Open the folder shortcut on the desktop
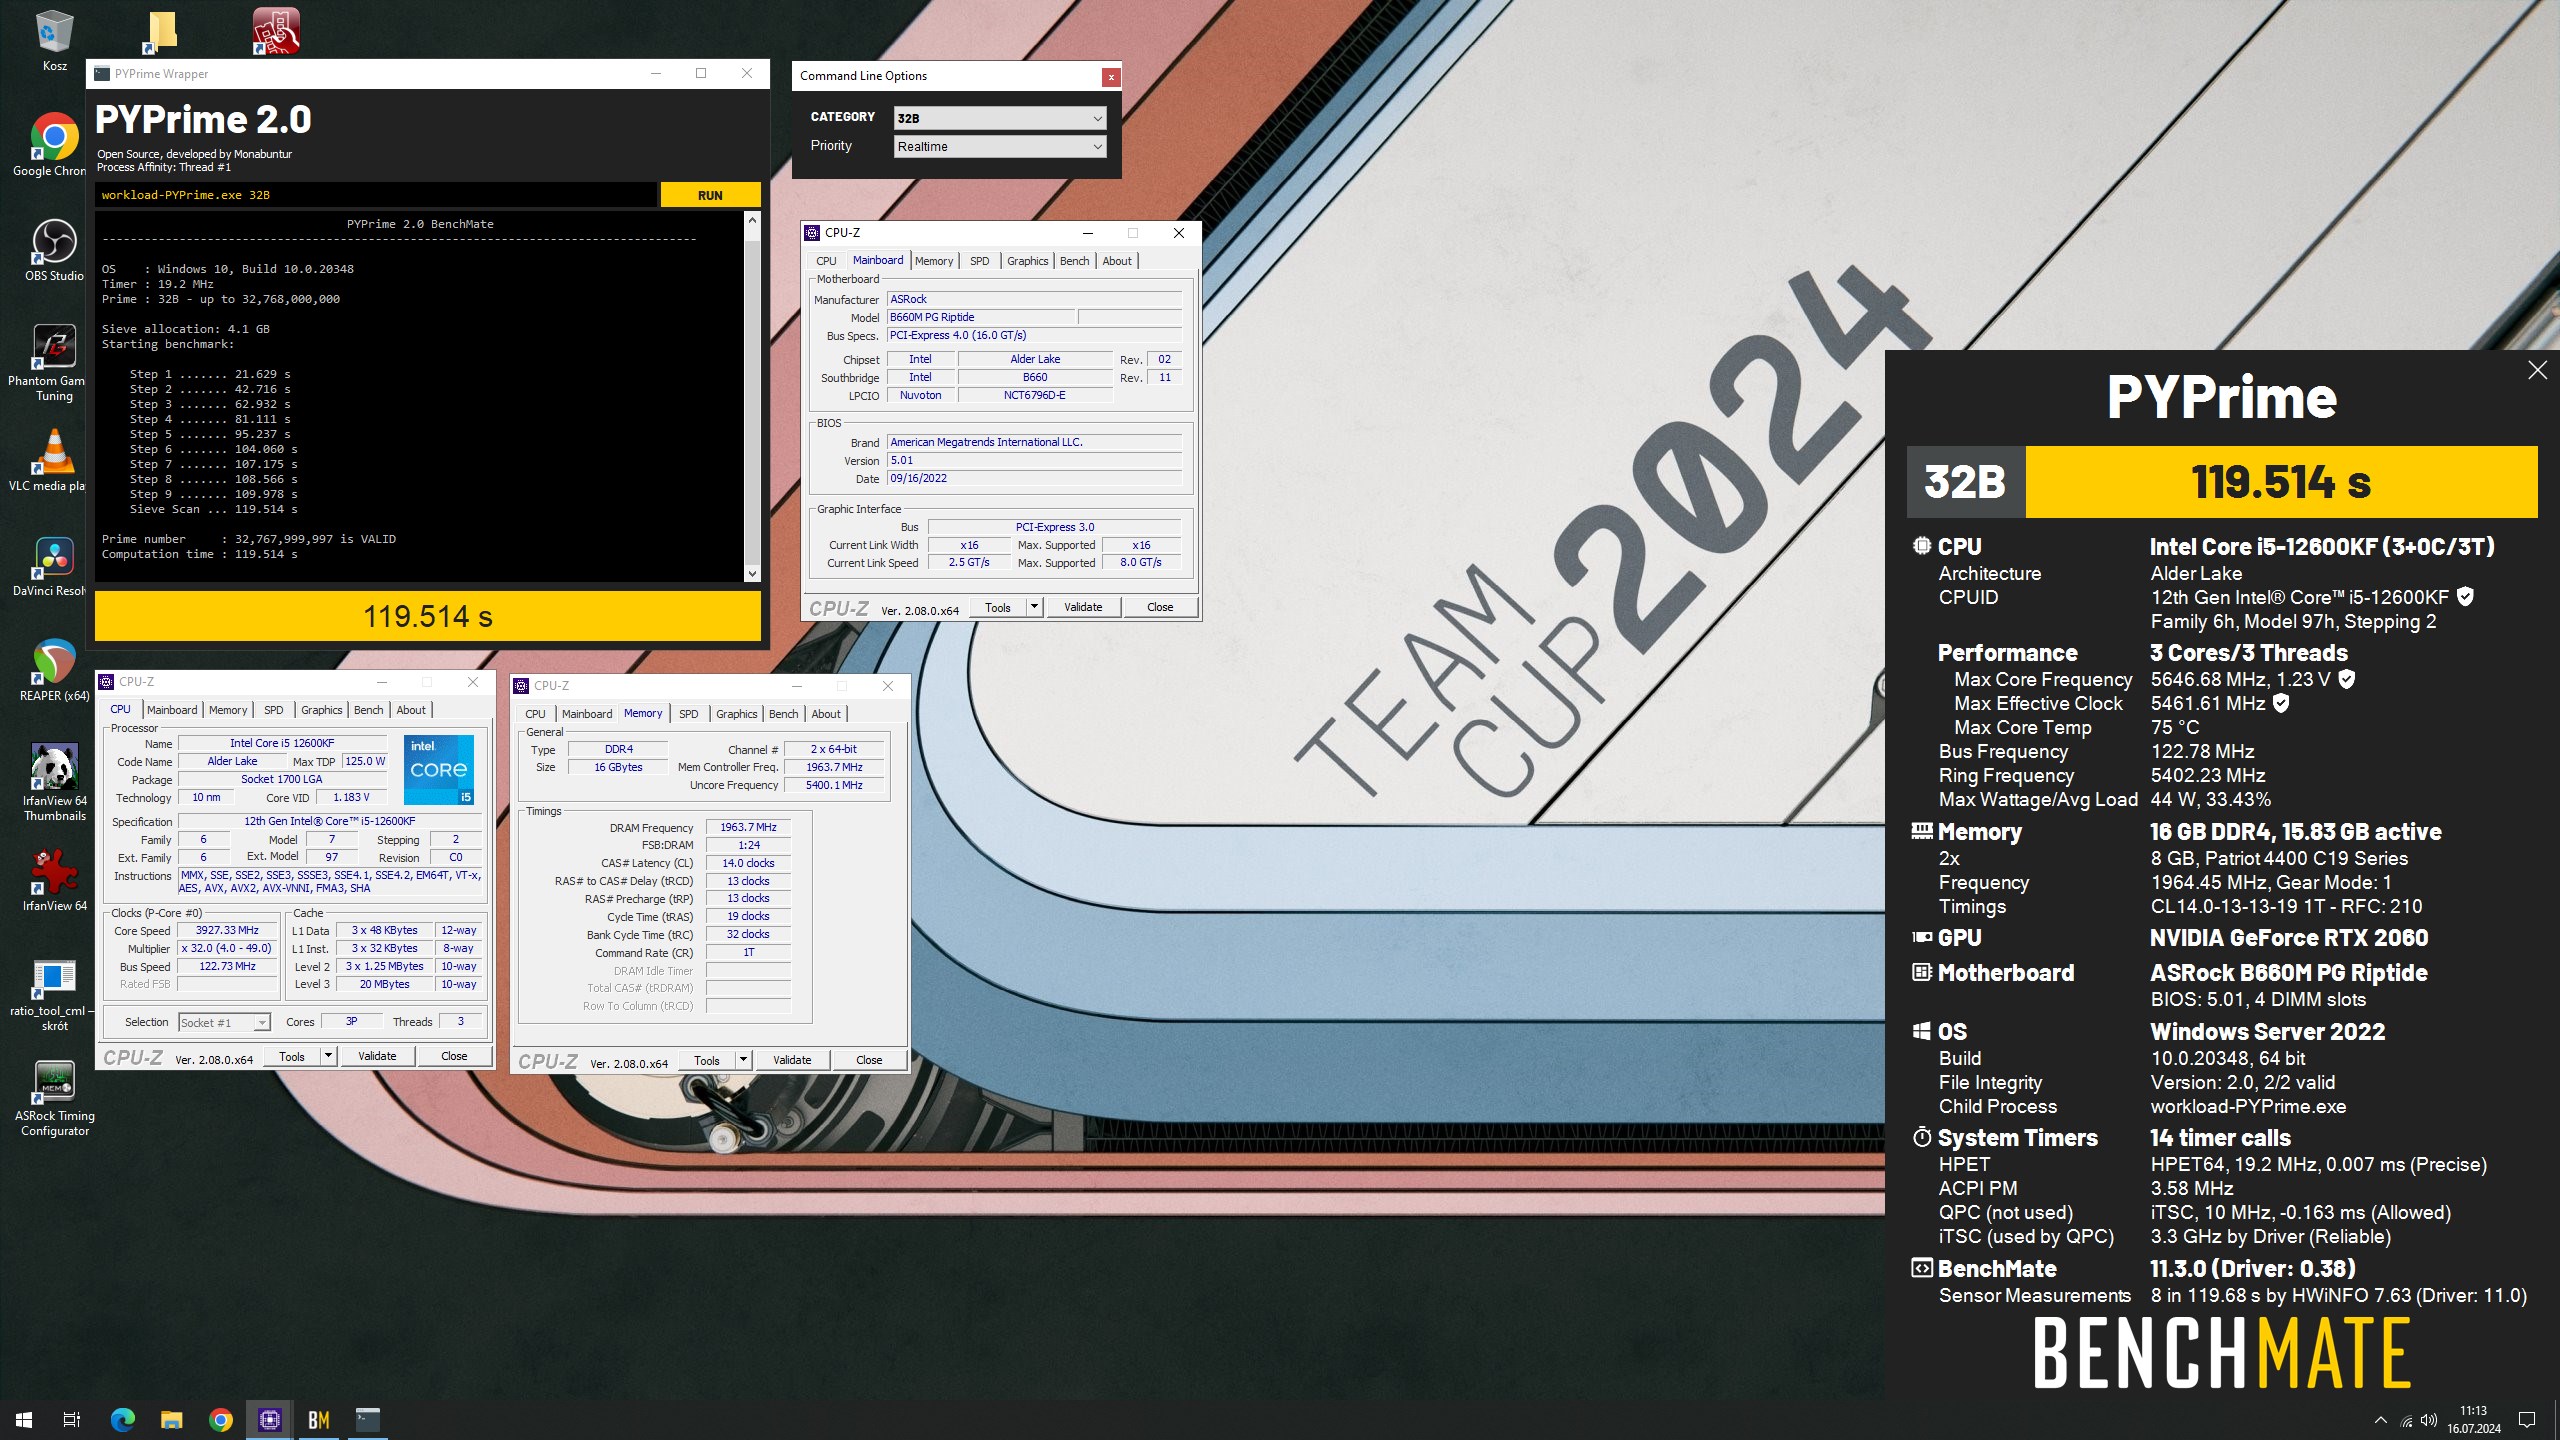Screen dimensions: 2560x1440 161,32
